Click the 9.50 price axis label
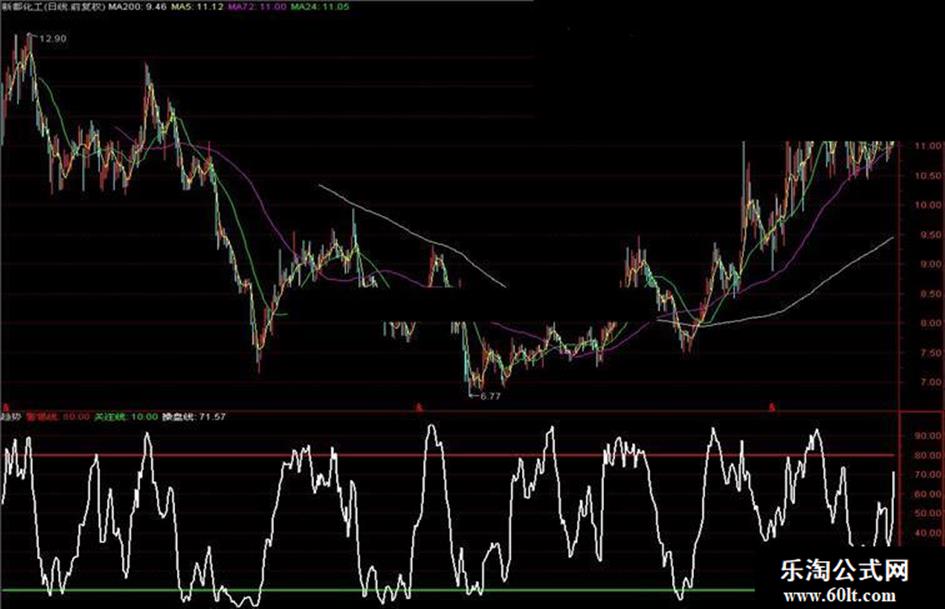This screenshot has height=609, width=945. [x=930, y=235]
